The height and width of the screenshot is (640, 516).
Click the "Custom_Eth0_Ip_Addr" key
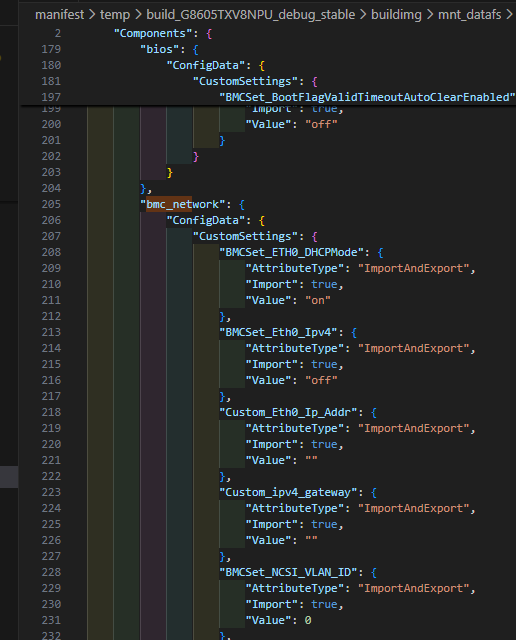[288, 412]
